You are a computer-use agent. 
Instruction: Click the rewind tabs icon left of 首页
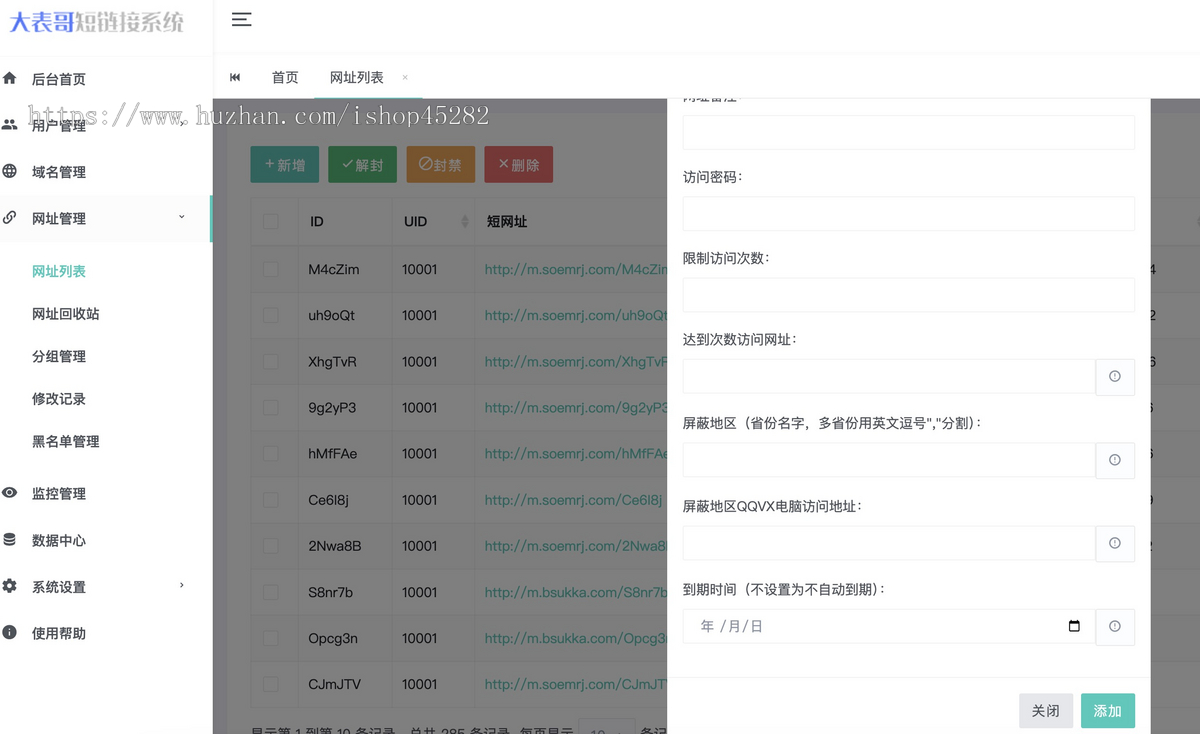coord(235,77)
